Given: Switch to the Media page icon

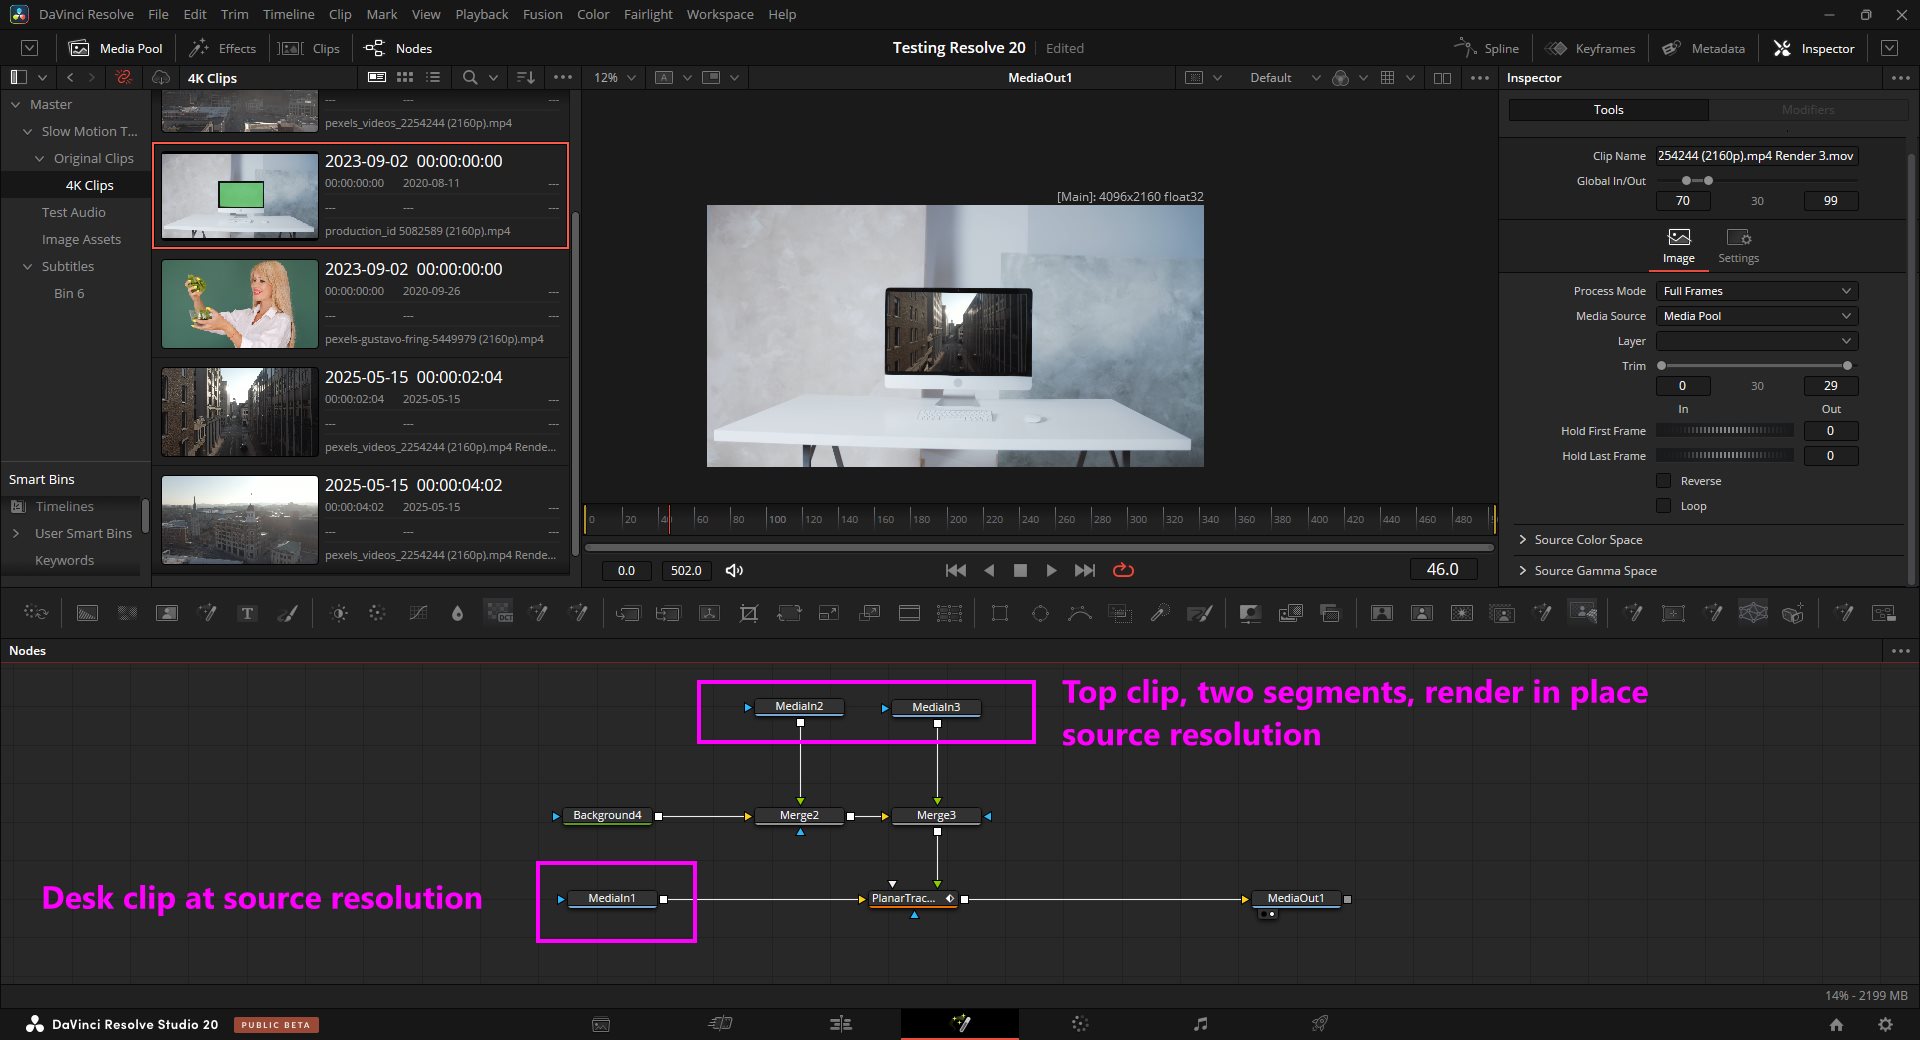Looking at the screenshot, I should click(x=601, y=1024).
